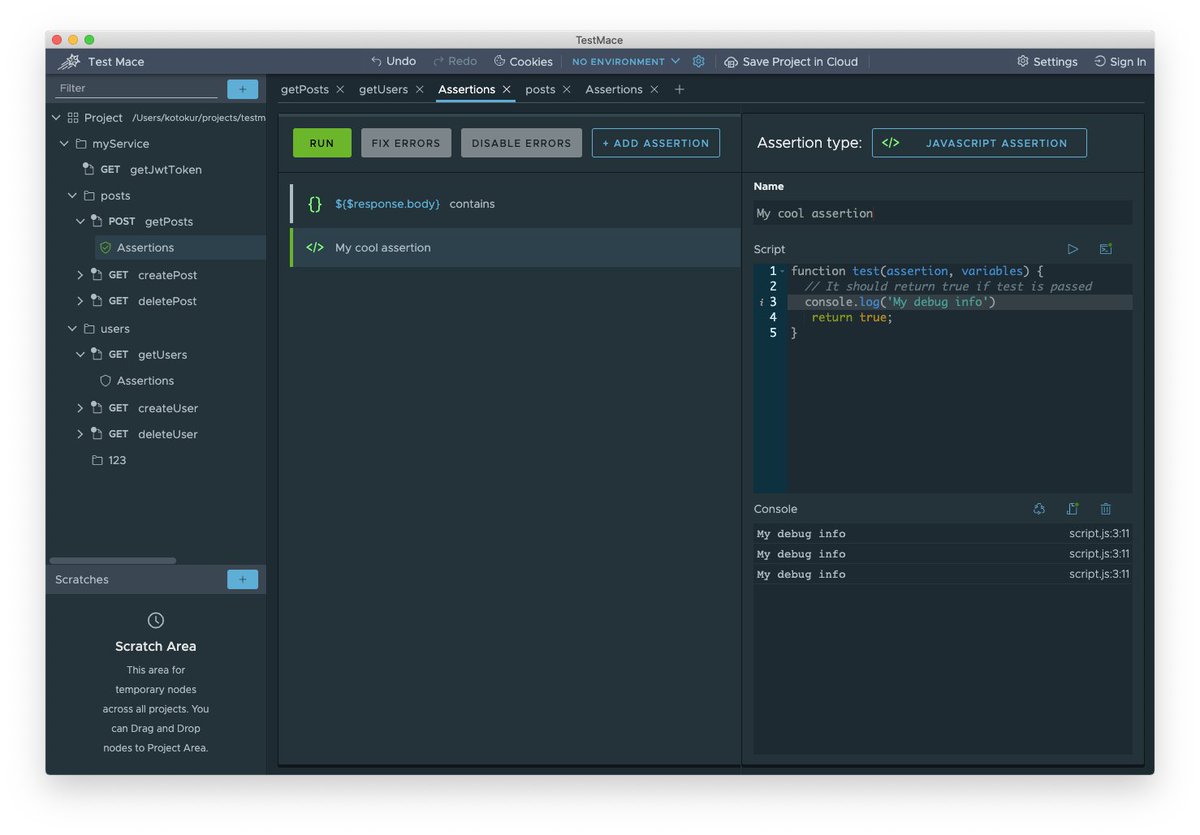Switch to the last Assertions tab
This screenshot has height=835, width=1200.
614,89
